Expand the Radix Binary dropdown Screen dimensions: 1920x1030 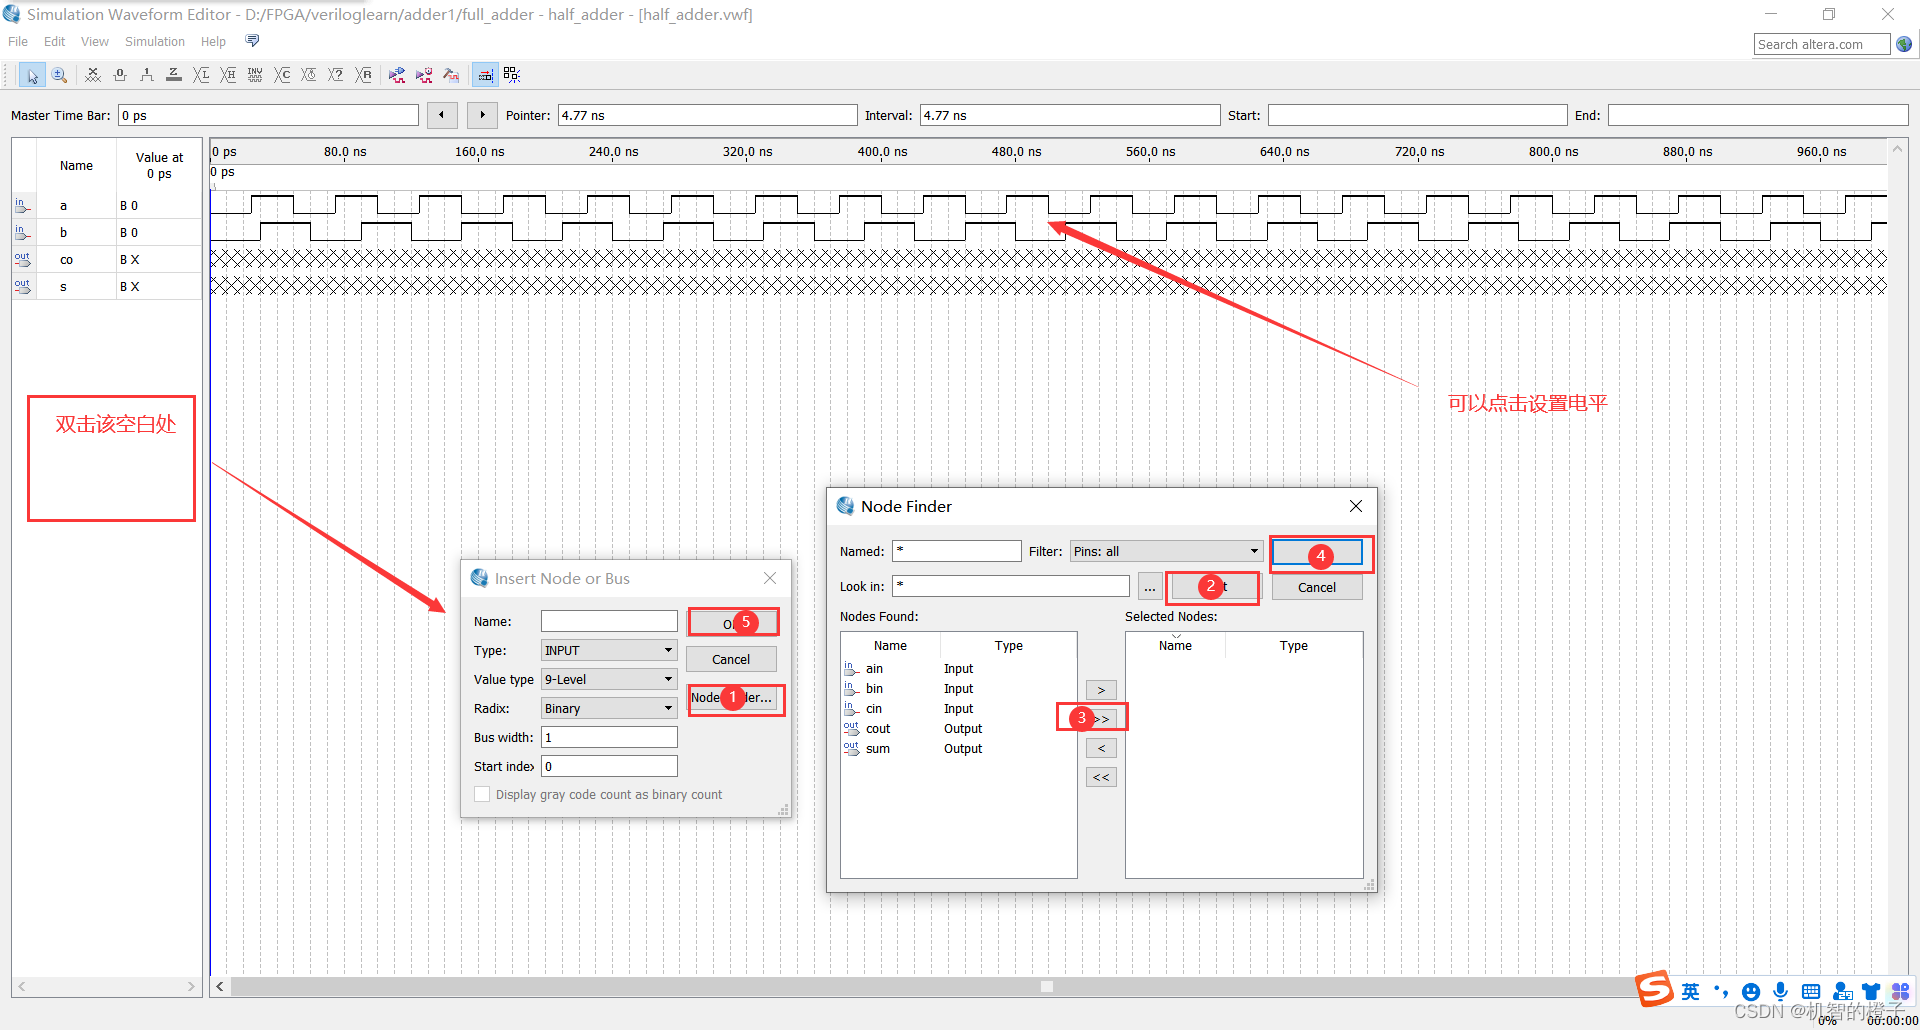pyautogui.click(x=609, y=708)
